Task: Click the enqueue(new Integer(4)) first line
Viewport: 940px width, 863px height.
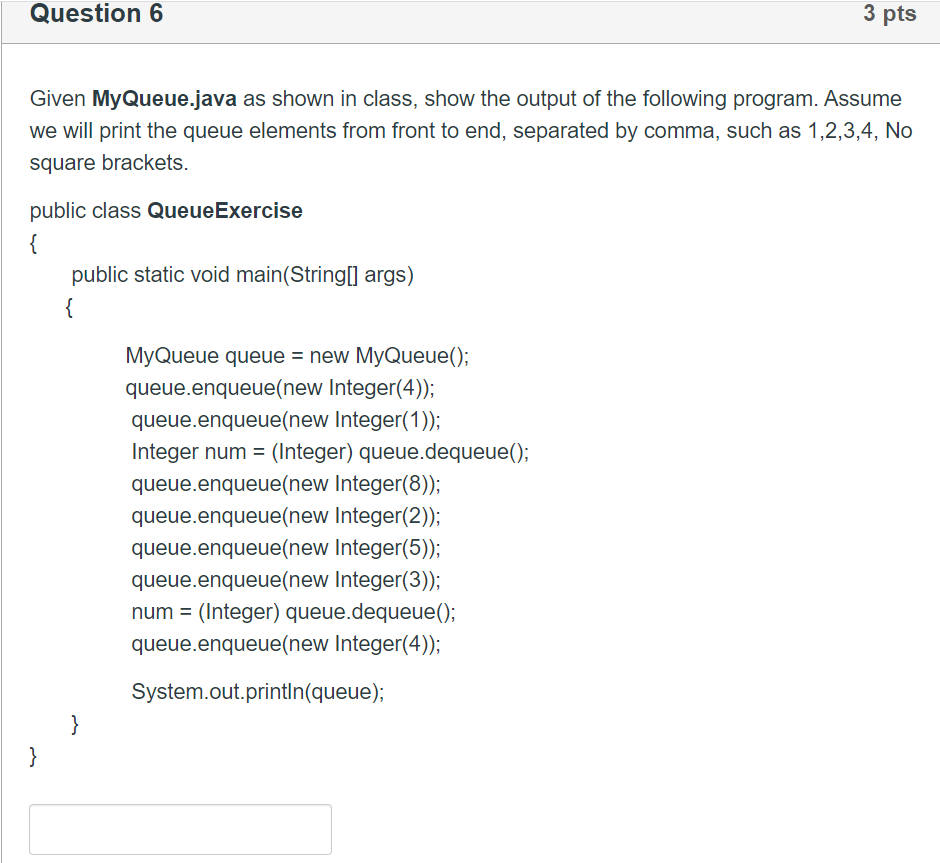Action: [280, 387]
